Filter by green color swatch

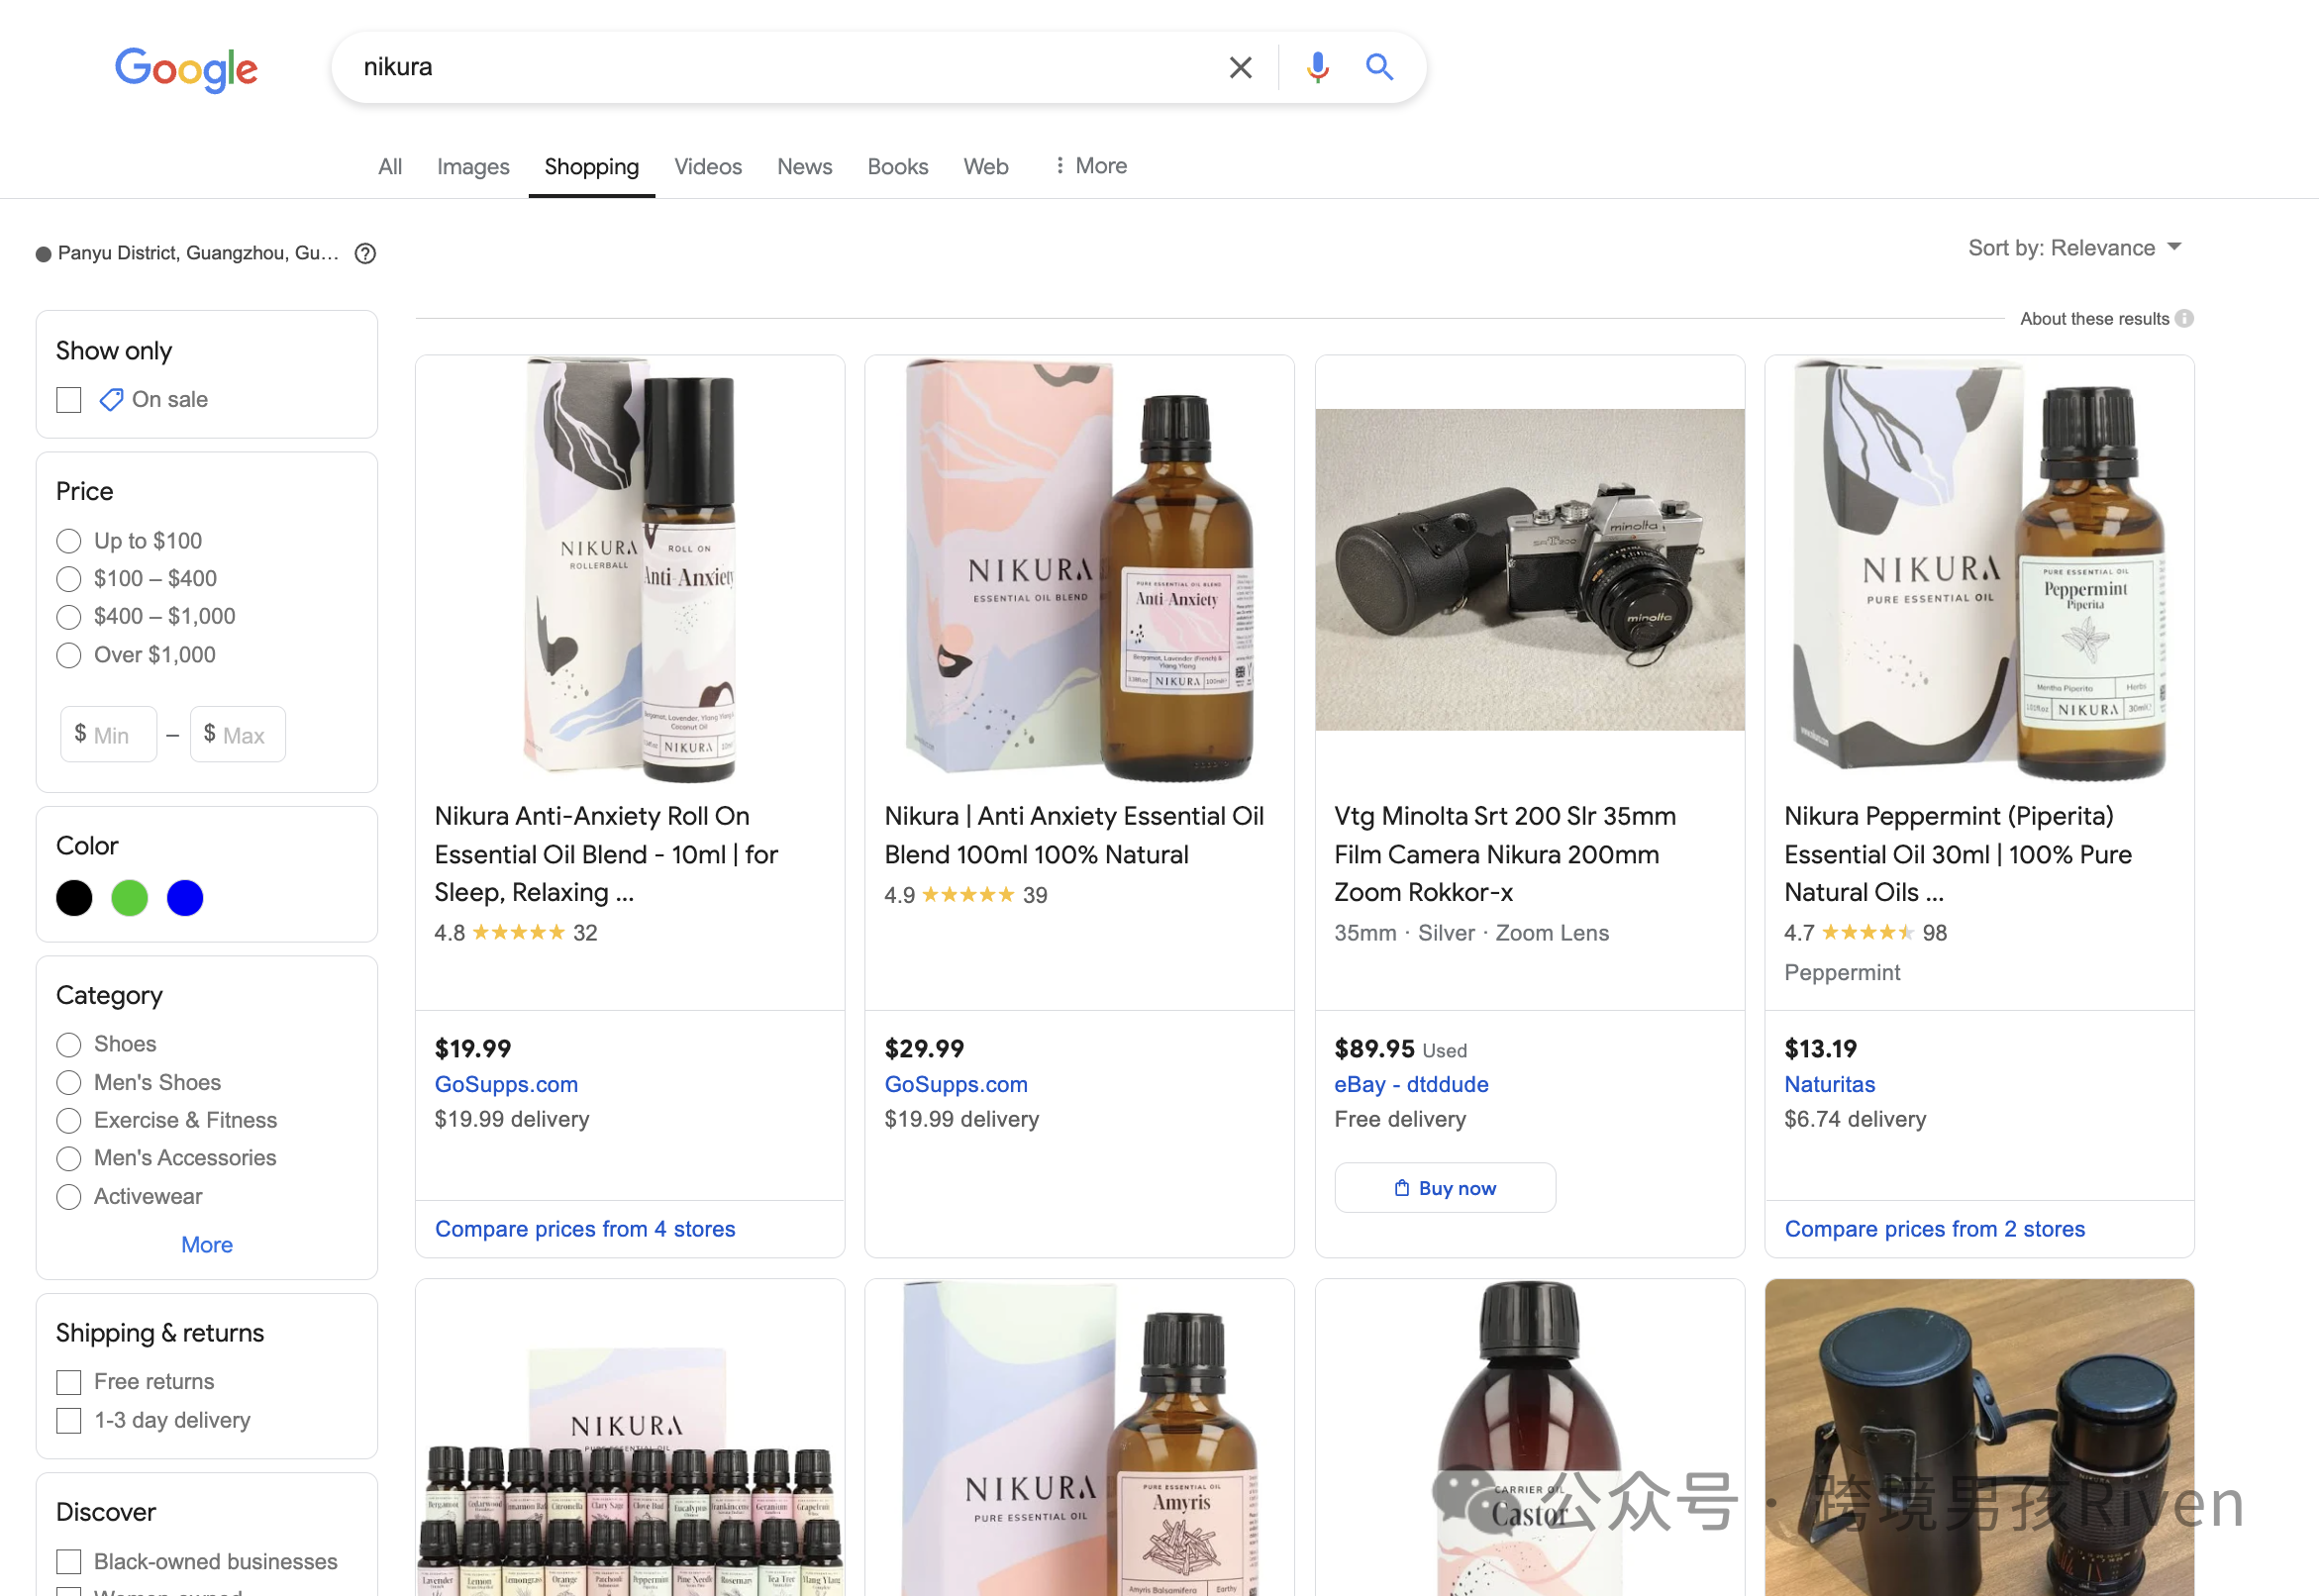(130, 898)
